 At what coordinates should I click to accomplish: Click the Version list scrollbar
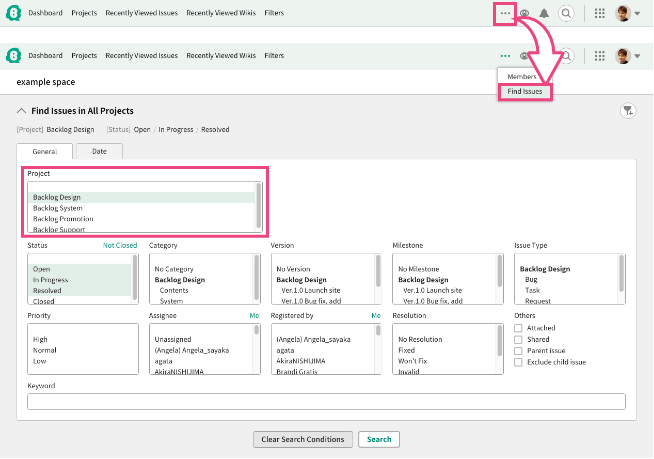coord(378,271)
